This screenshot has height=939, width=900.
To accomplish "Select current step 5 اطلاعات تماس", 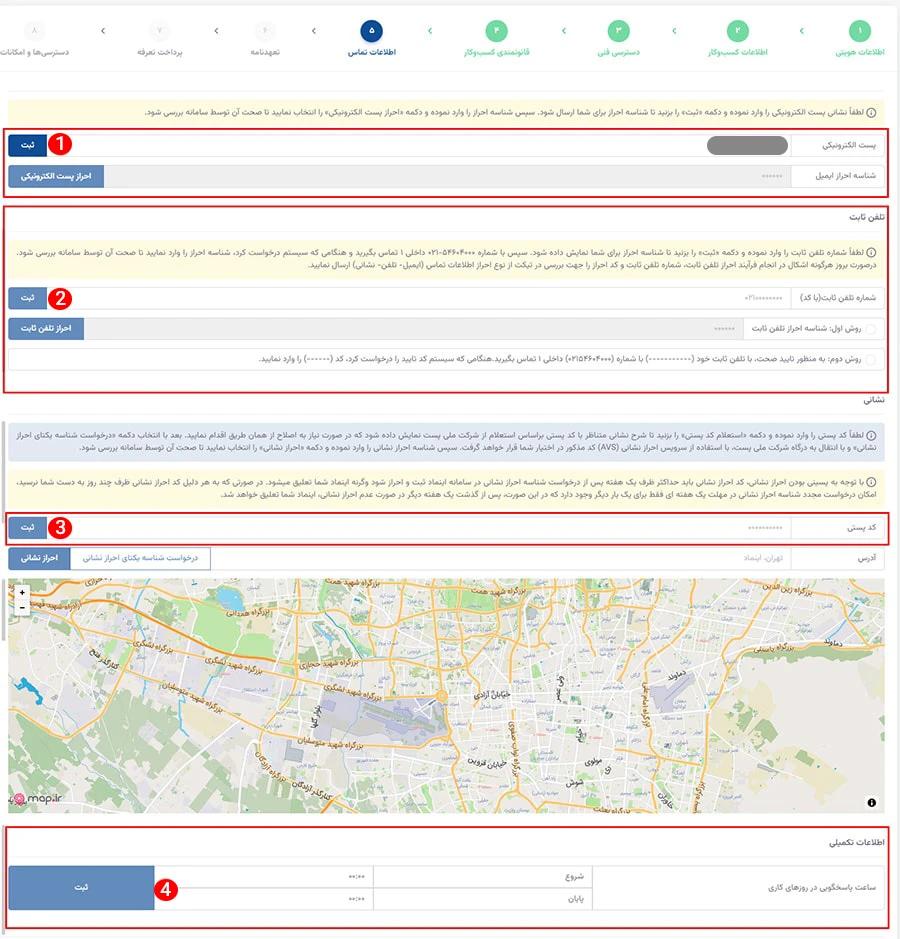I will click(371, 39).
